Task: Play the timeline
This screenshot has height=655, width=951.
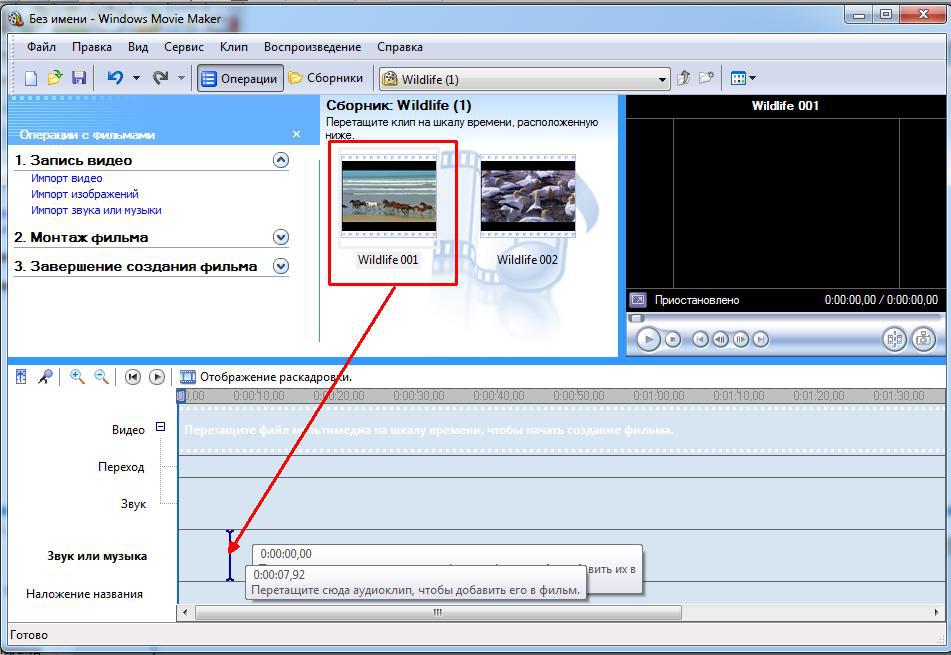Action: (156, 377)
